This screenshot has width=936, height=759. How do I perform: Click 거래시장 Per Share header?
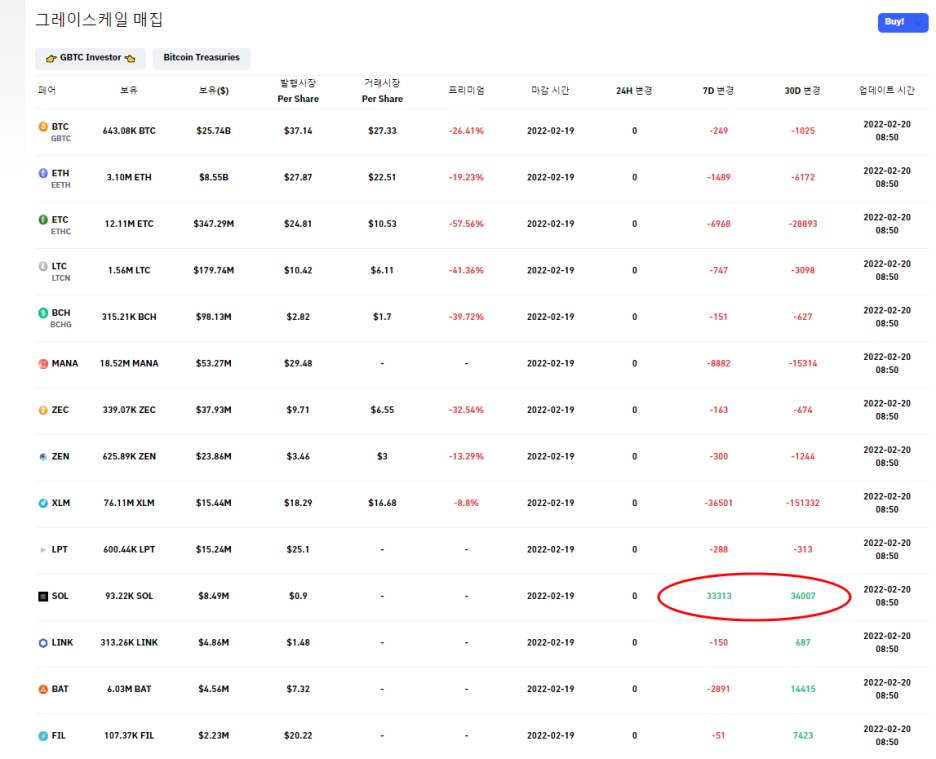(x=382, y=91)
